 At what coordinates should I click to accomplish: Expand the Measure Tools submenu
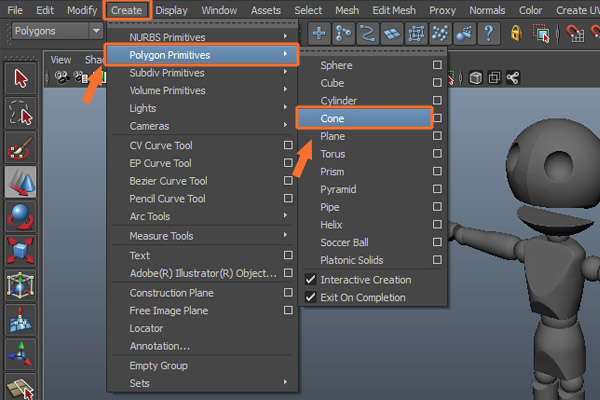coord(202,236)
